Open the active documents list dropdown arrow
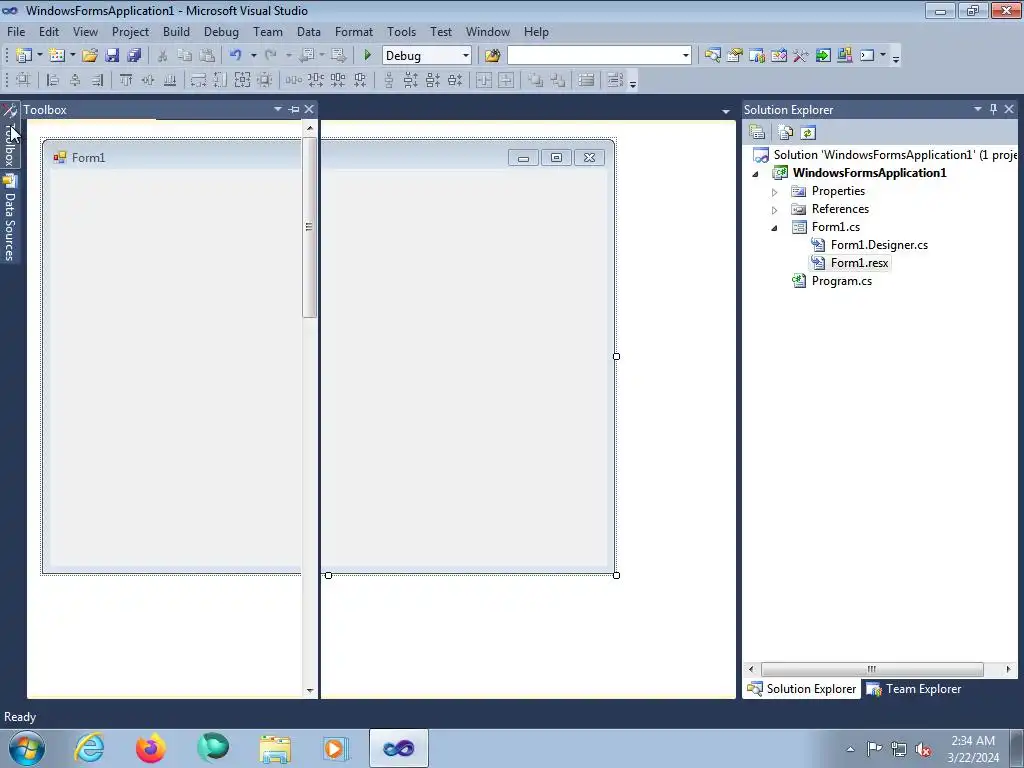The width and height of the screenshot is (1024, 768). [x=726, y=111]
